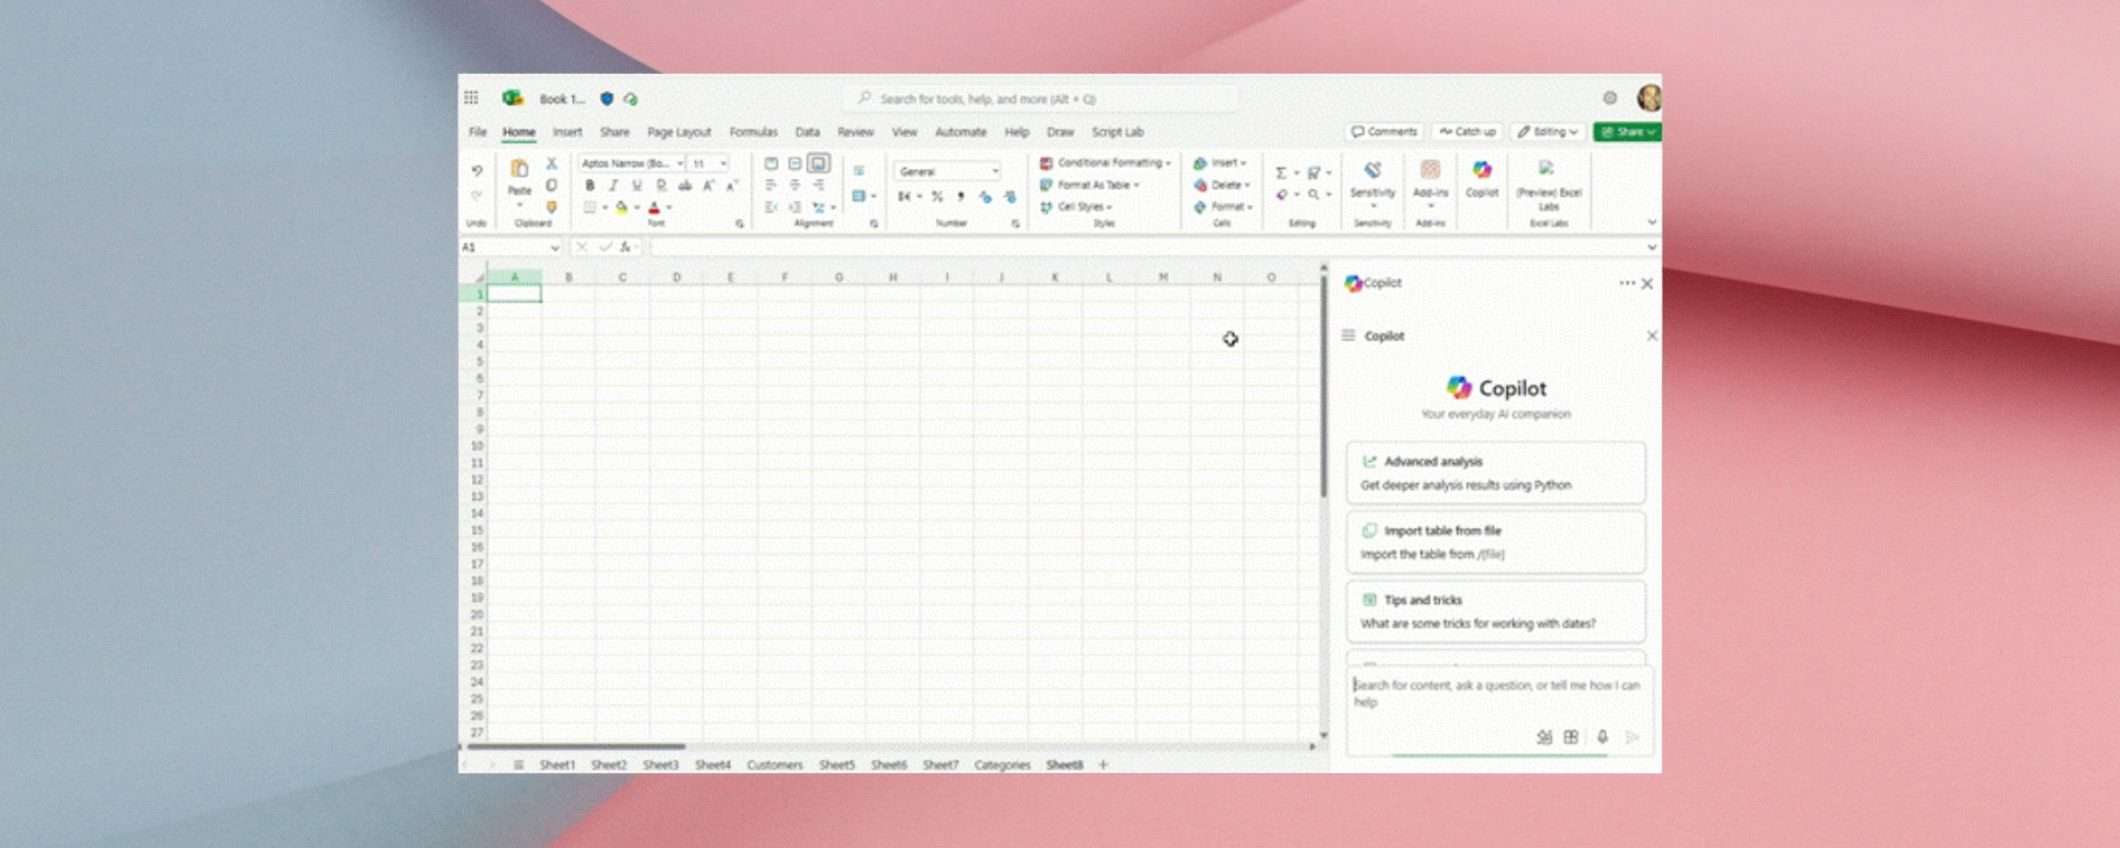The height and width of the screenshot is (848, 2120).
Task: Toggle the highlighted bottom align button
Action: coord(819,163)
